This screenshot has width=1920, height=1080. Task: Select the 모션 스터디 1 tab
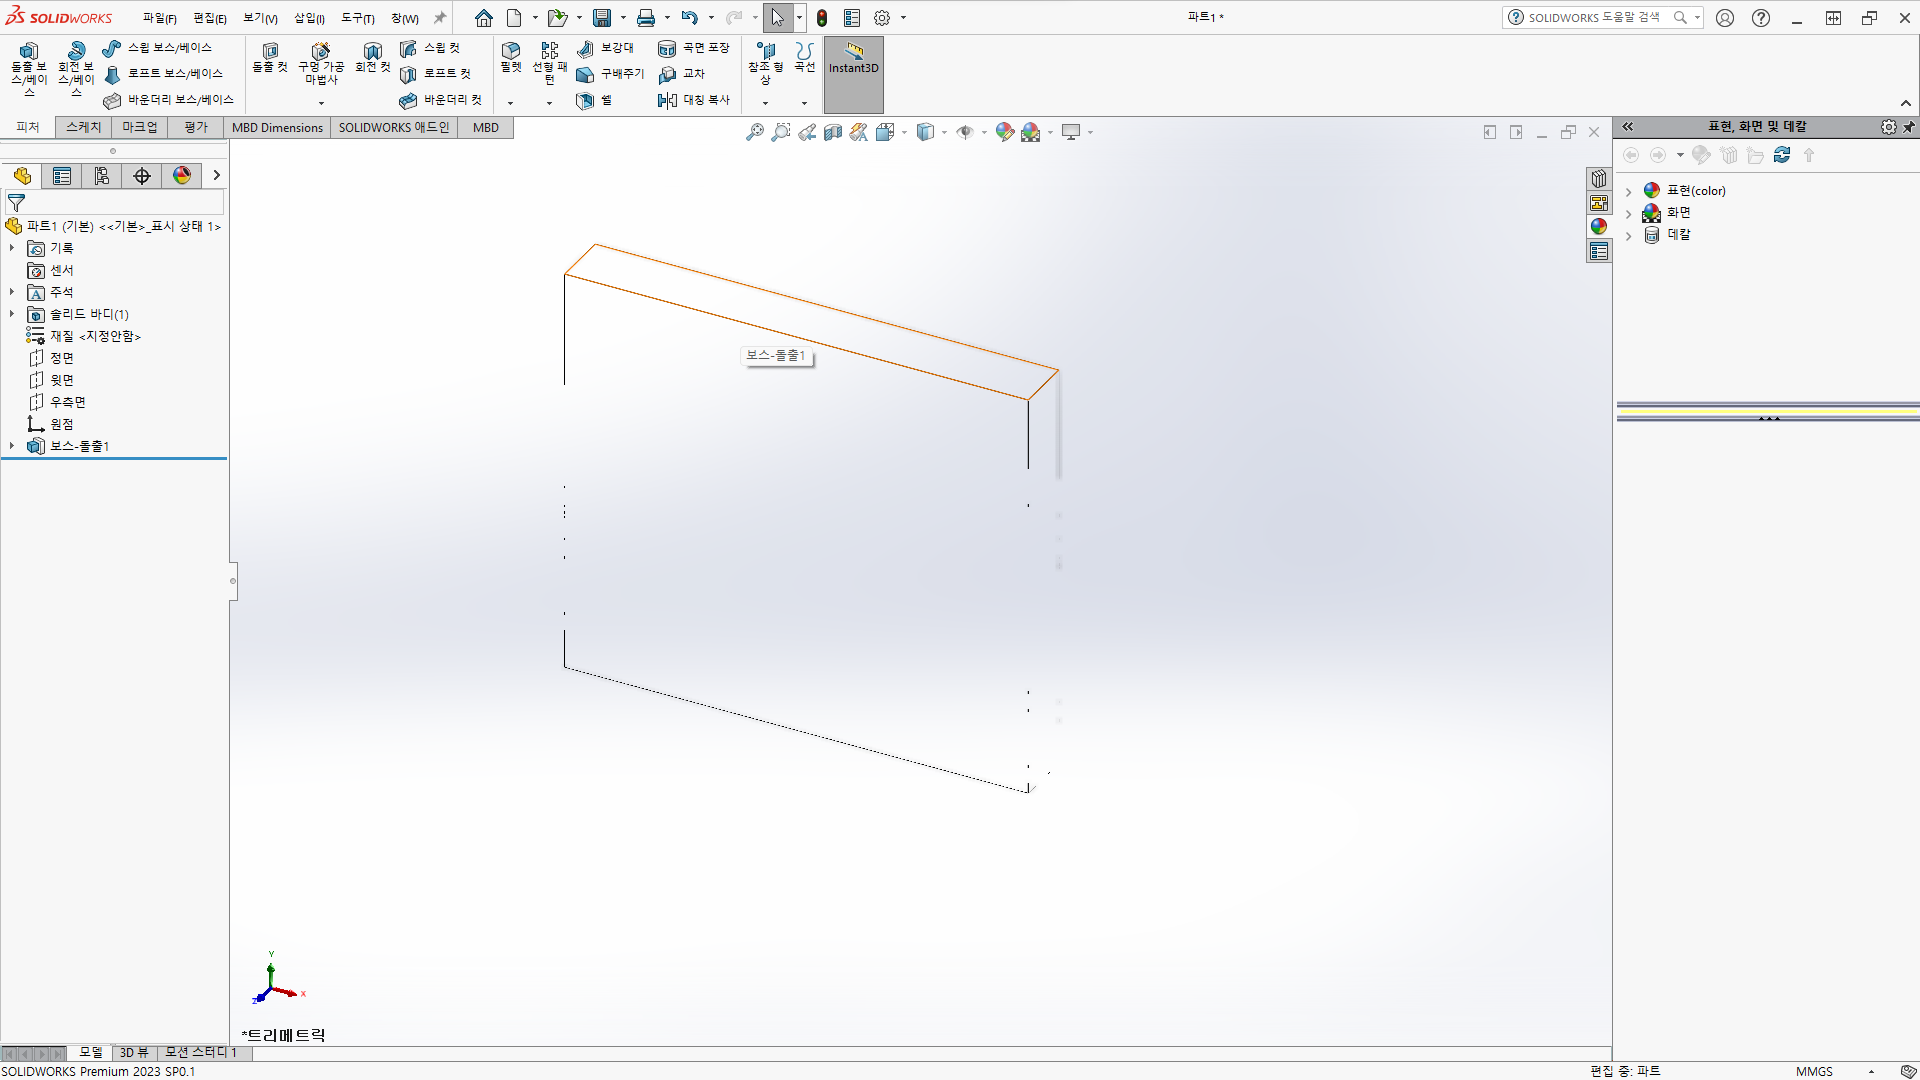pos(200,1052)
